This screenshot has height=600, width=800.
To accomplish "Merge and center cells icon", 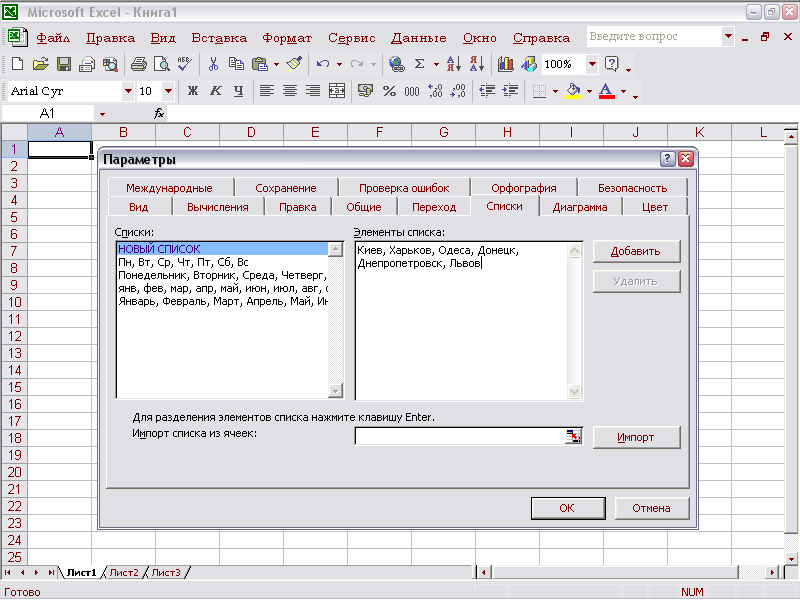I will [337, 91].
